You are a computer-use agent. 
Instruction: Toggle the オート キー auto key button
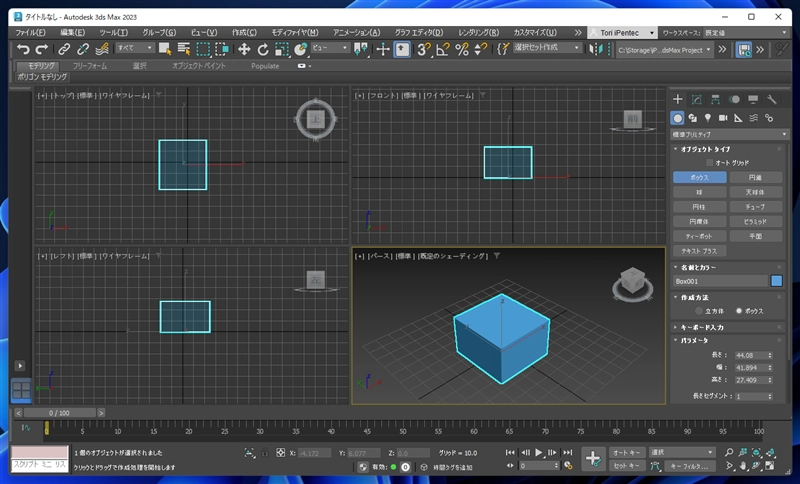pos(627,452)
